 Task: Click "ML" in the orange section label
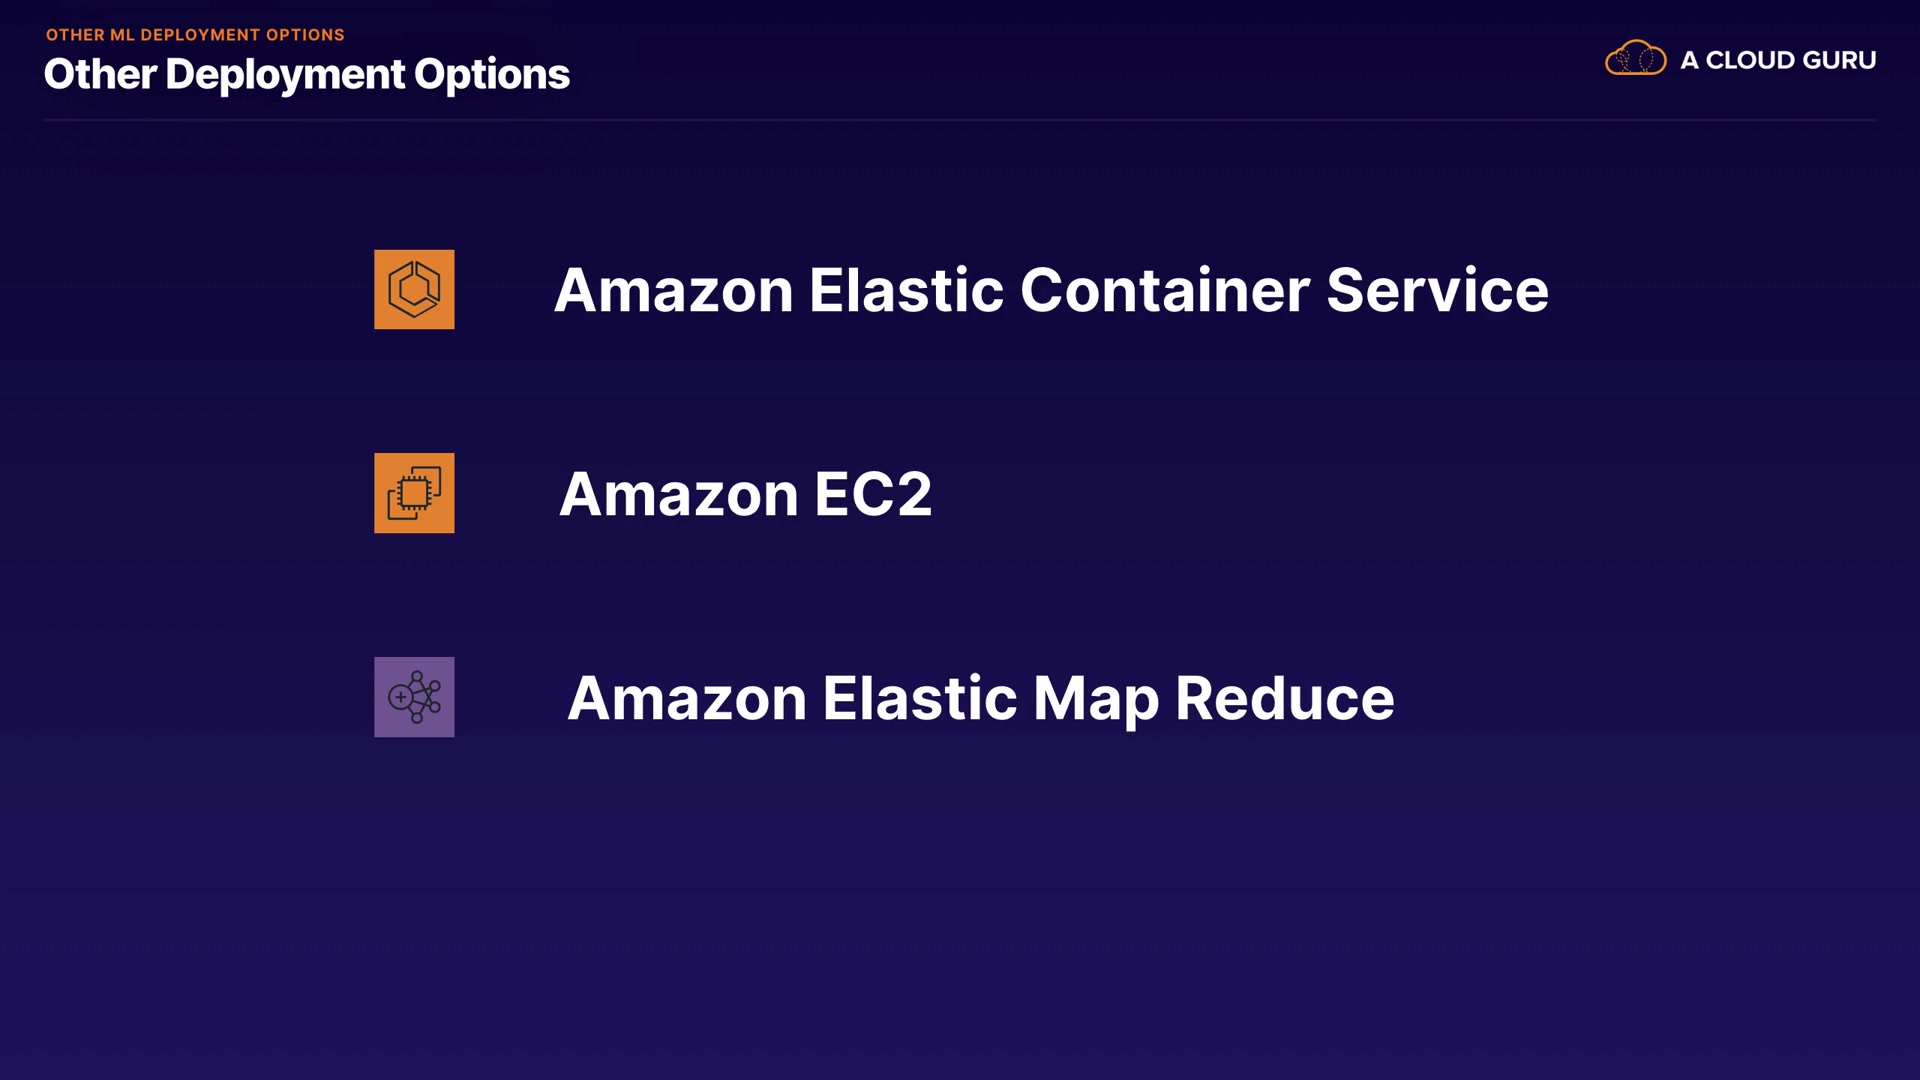(x=122, y=35)
